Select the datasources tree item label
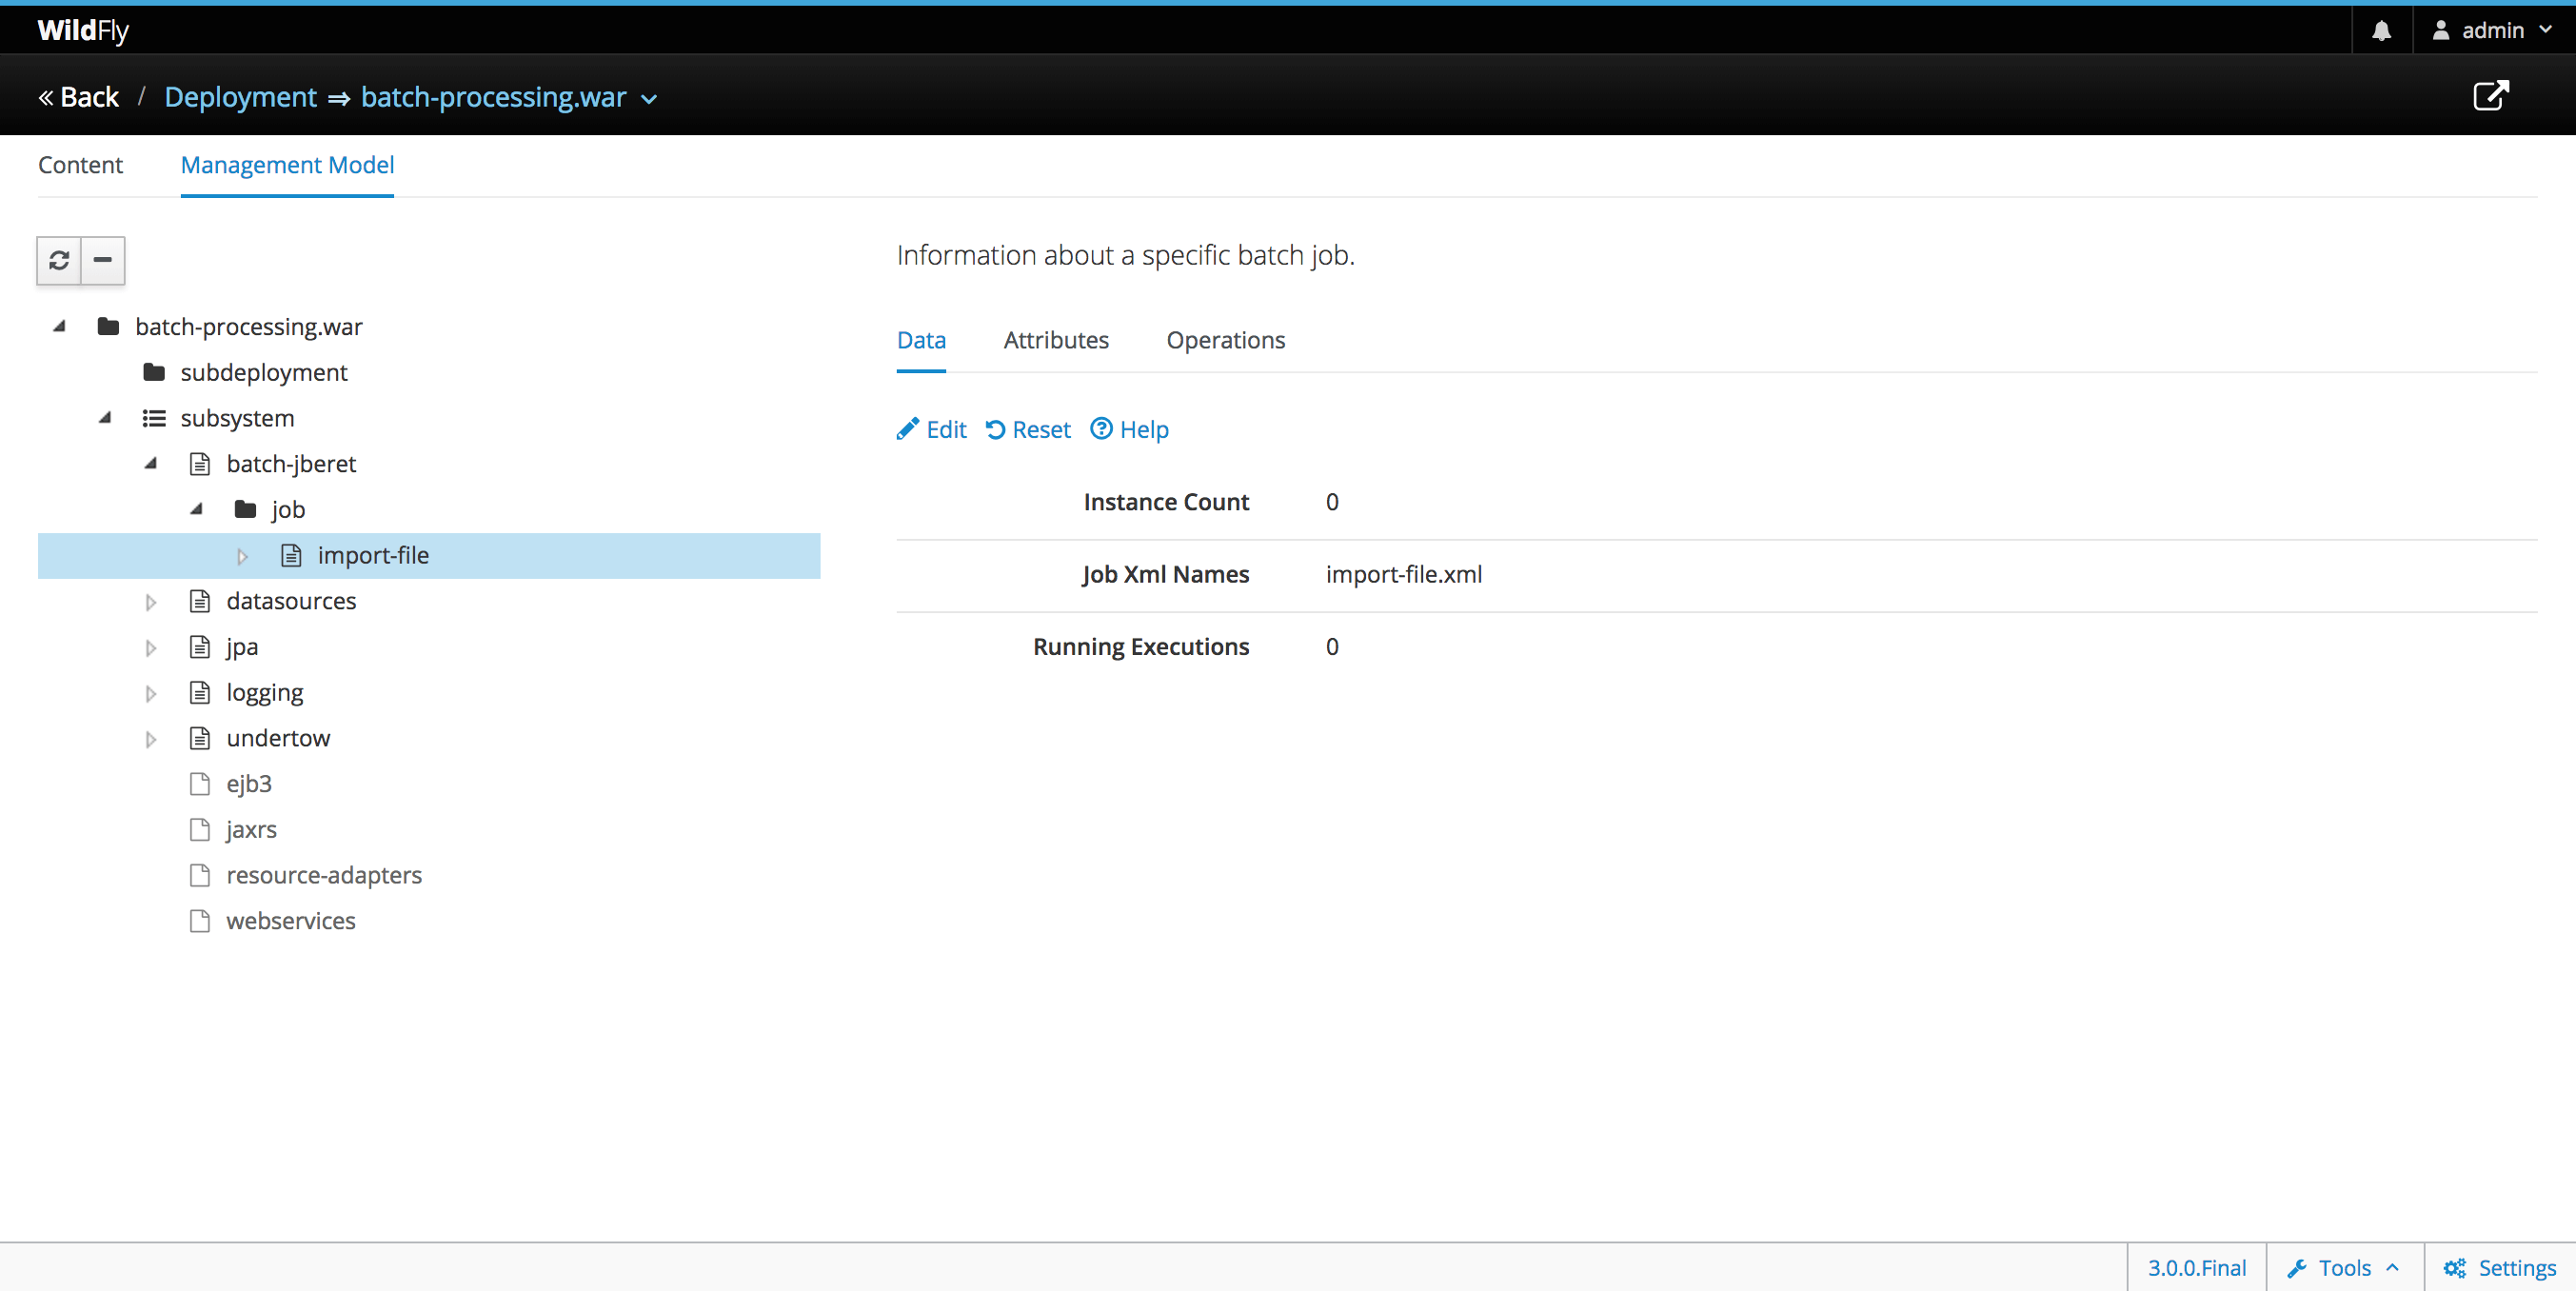Screen dimensions: 2576x1291 (x=291, y=601)
